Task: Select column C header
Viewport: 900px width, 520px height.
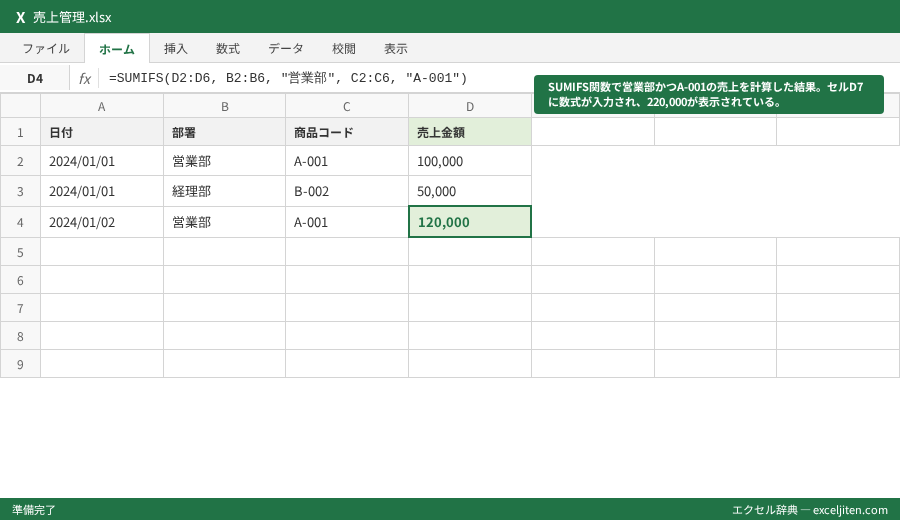Action: tap(347, 106)
